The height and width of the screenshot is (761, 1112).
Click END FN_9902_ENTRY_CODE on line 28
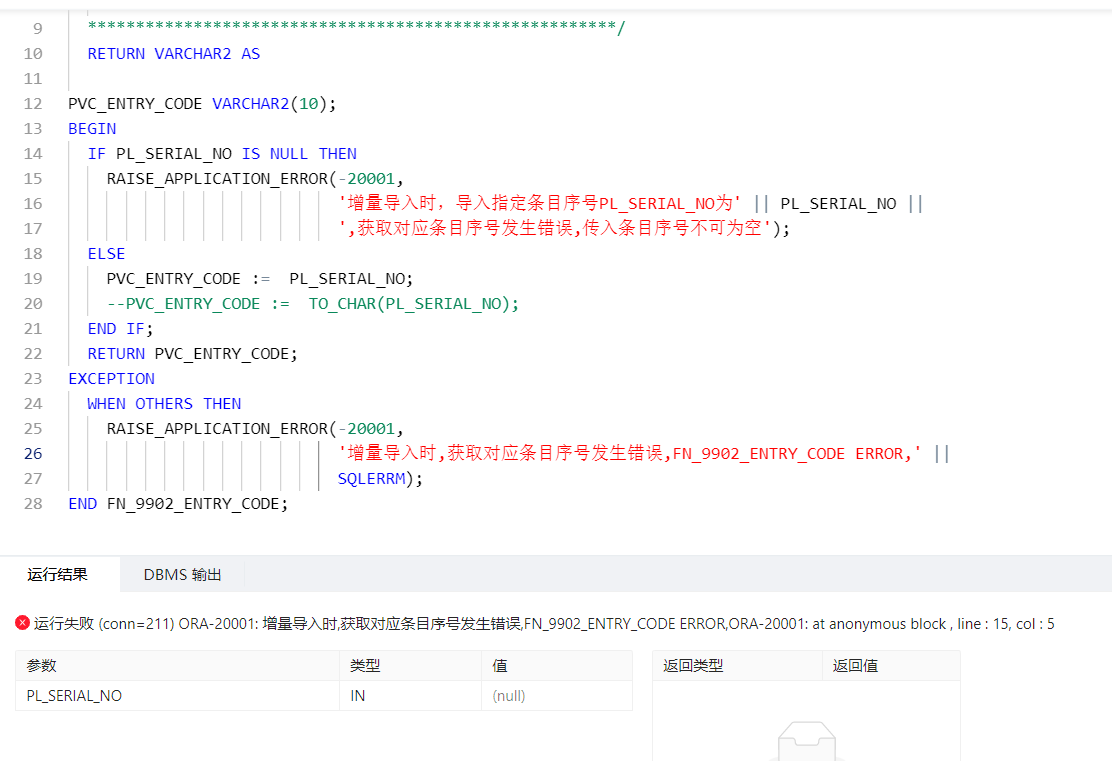tap(178, 504)
